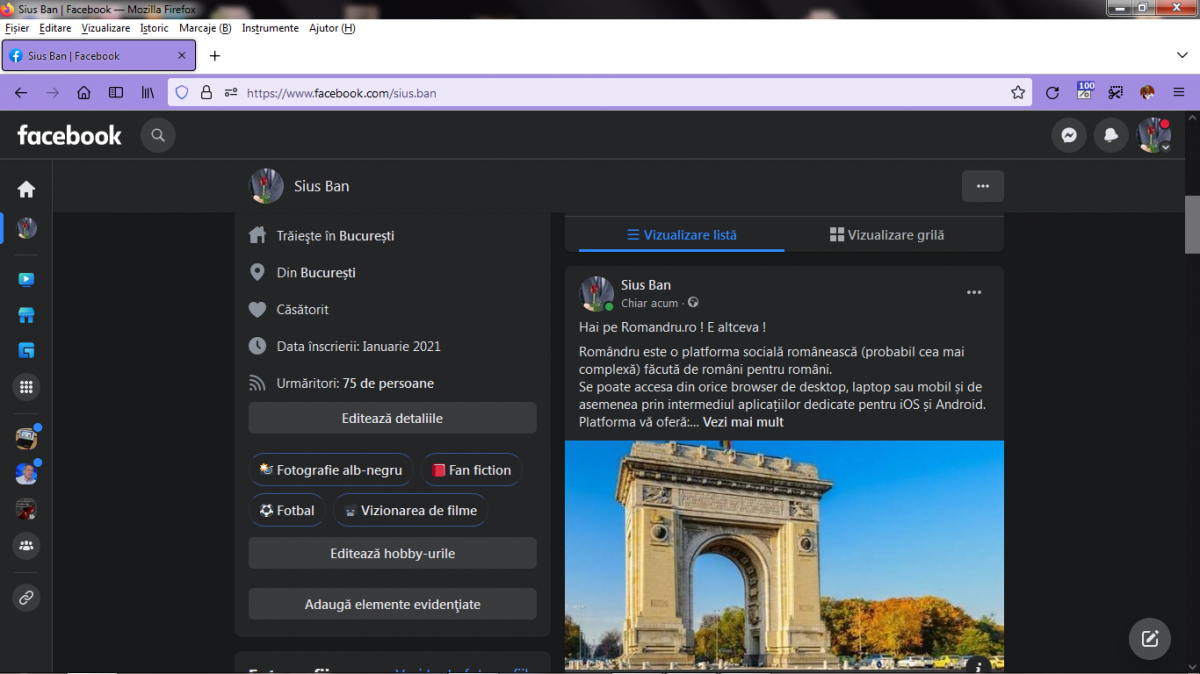Expand the profile header three-dot menu

point(982,186)
